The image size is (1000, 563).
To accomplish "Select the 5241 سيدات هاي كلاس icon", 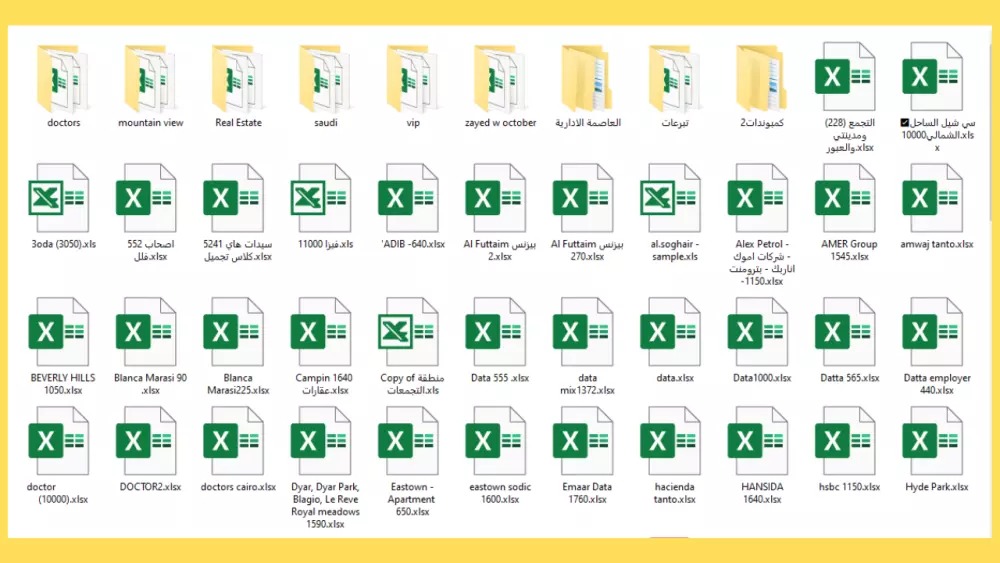I will click(x=233, y=198).
